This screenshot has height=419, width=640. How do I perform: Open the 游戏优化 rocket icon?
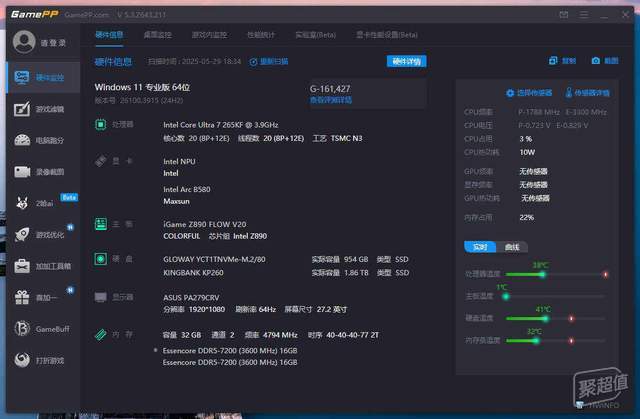point(22,234)
